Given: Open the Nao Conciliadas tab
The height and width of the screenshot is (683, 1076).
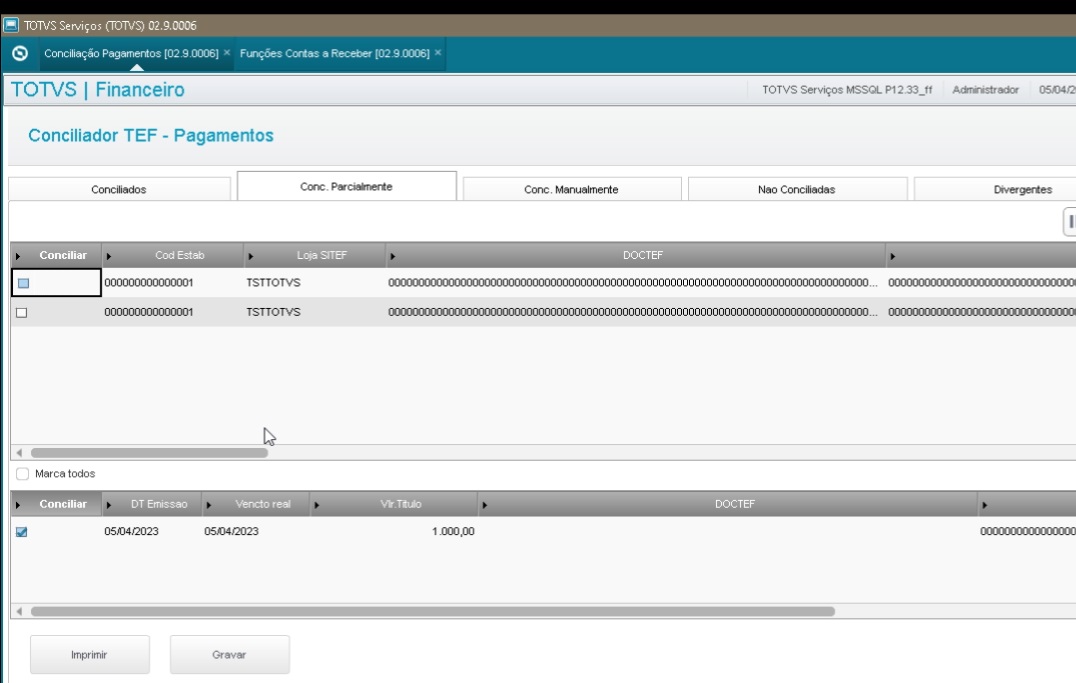Looking at the screenshot, I should tap(797, 189).
